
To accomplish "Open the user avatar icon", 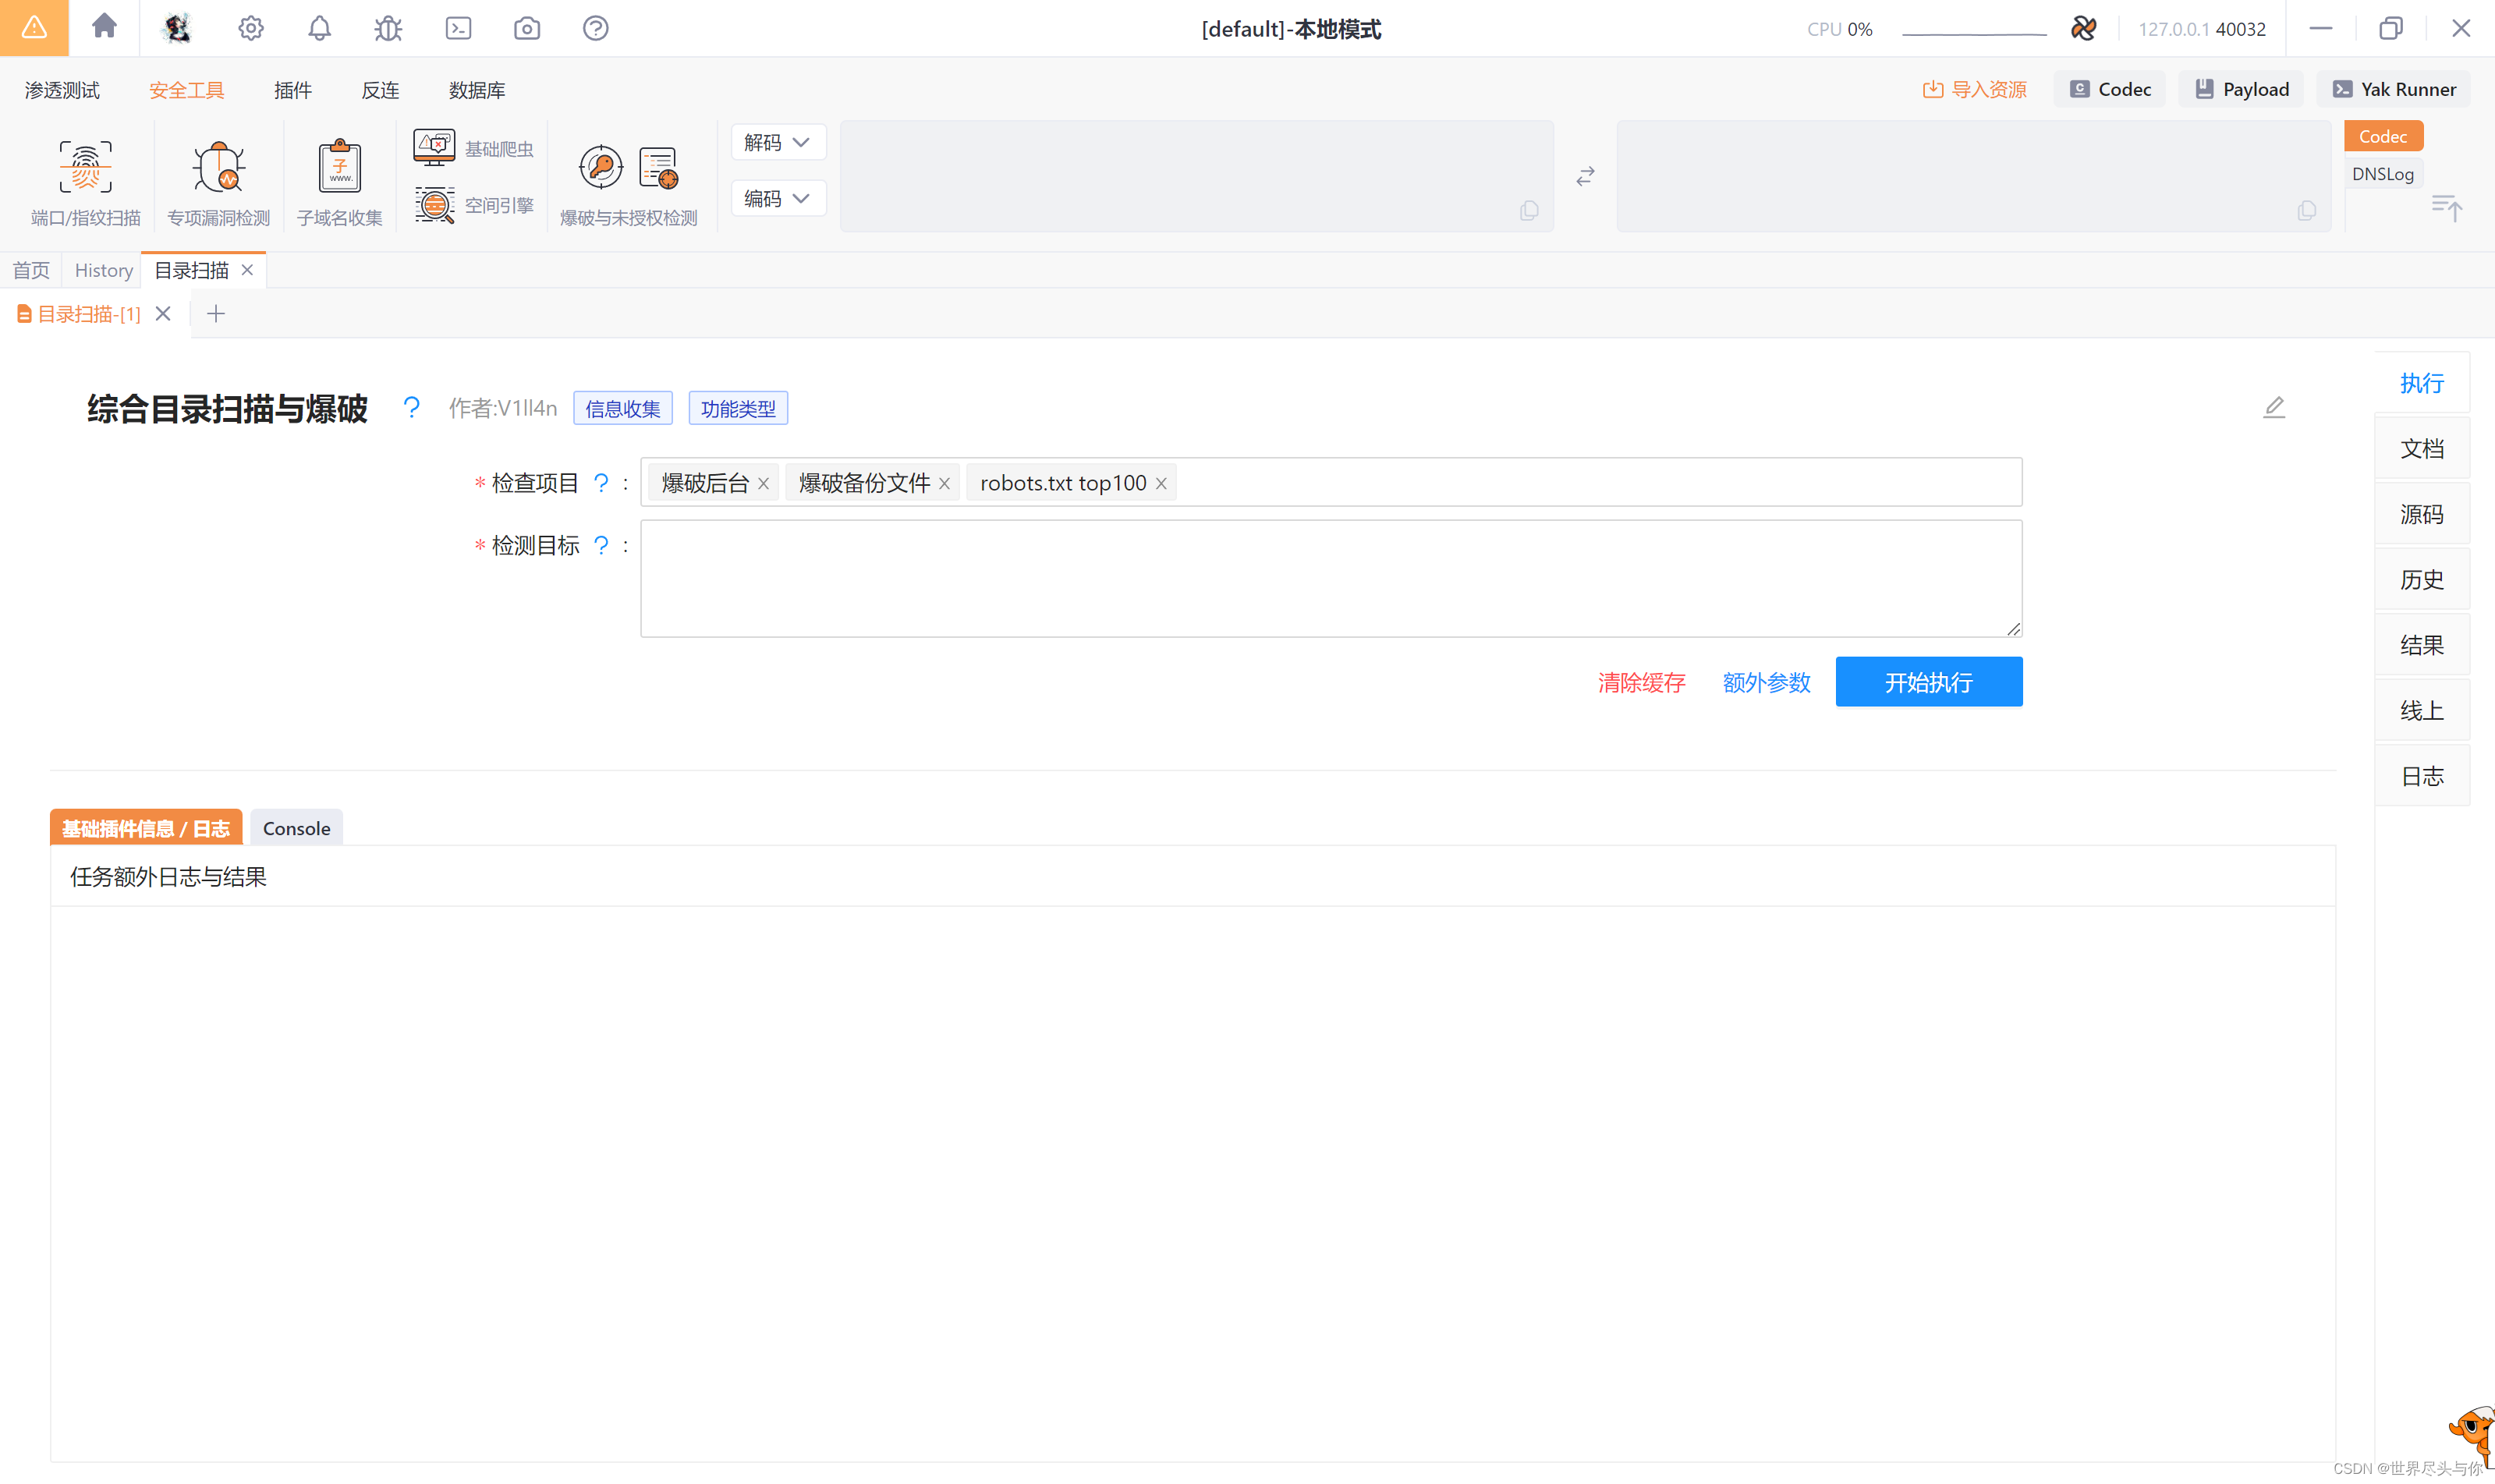I will (178, 28).
